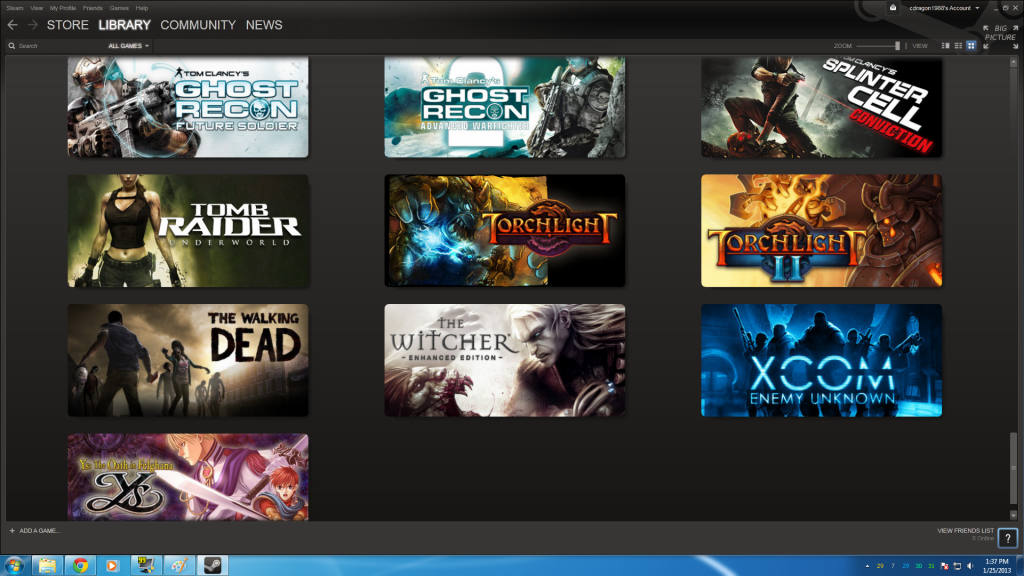Screen dimensions: 1024x576
Task: Click the plus icon beside Add a Game
Action: tap(12, 531)
